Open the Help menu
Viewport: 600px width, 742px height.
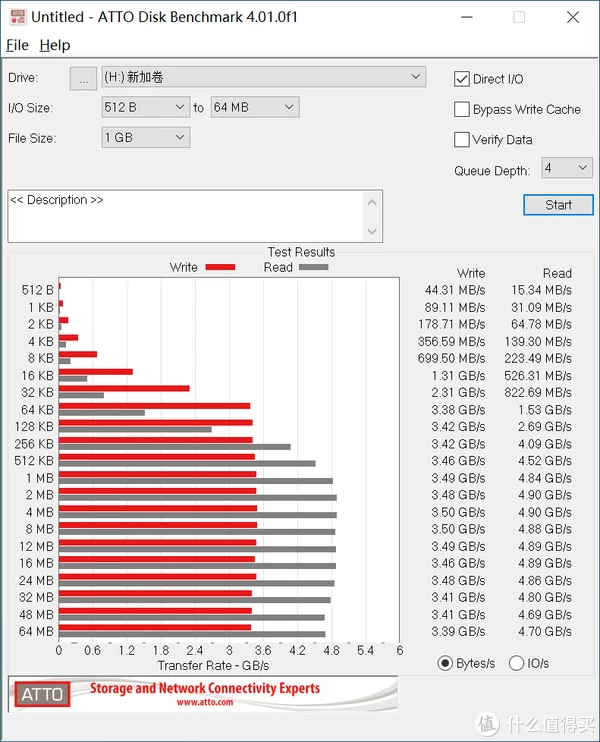[x=55, y=45]
